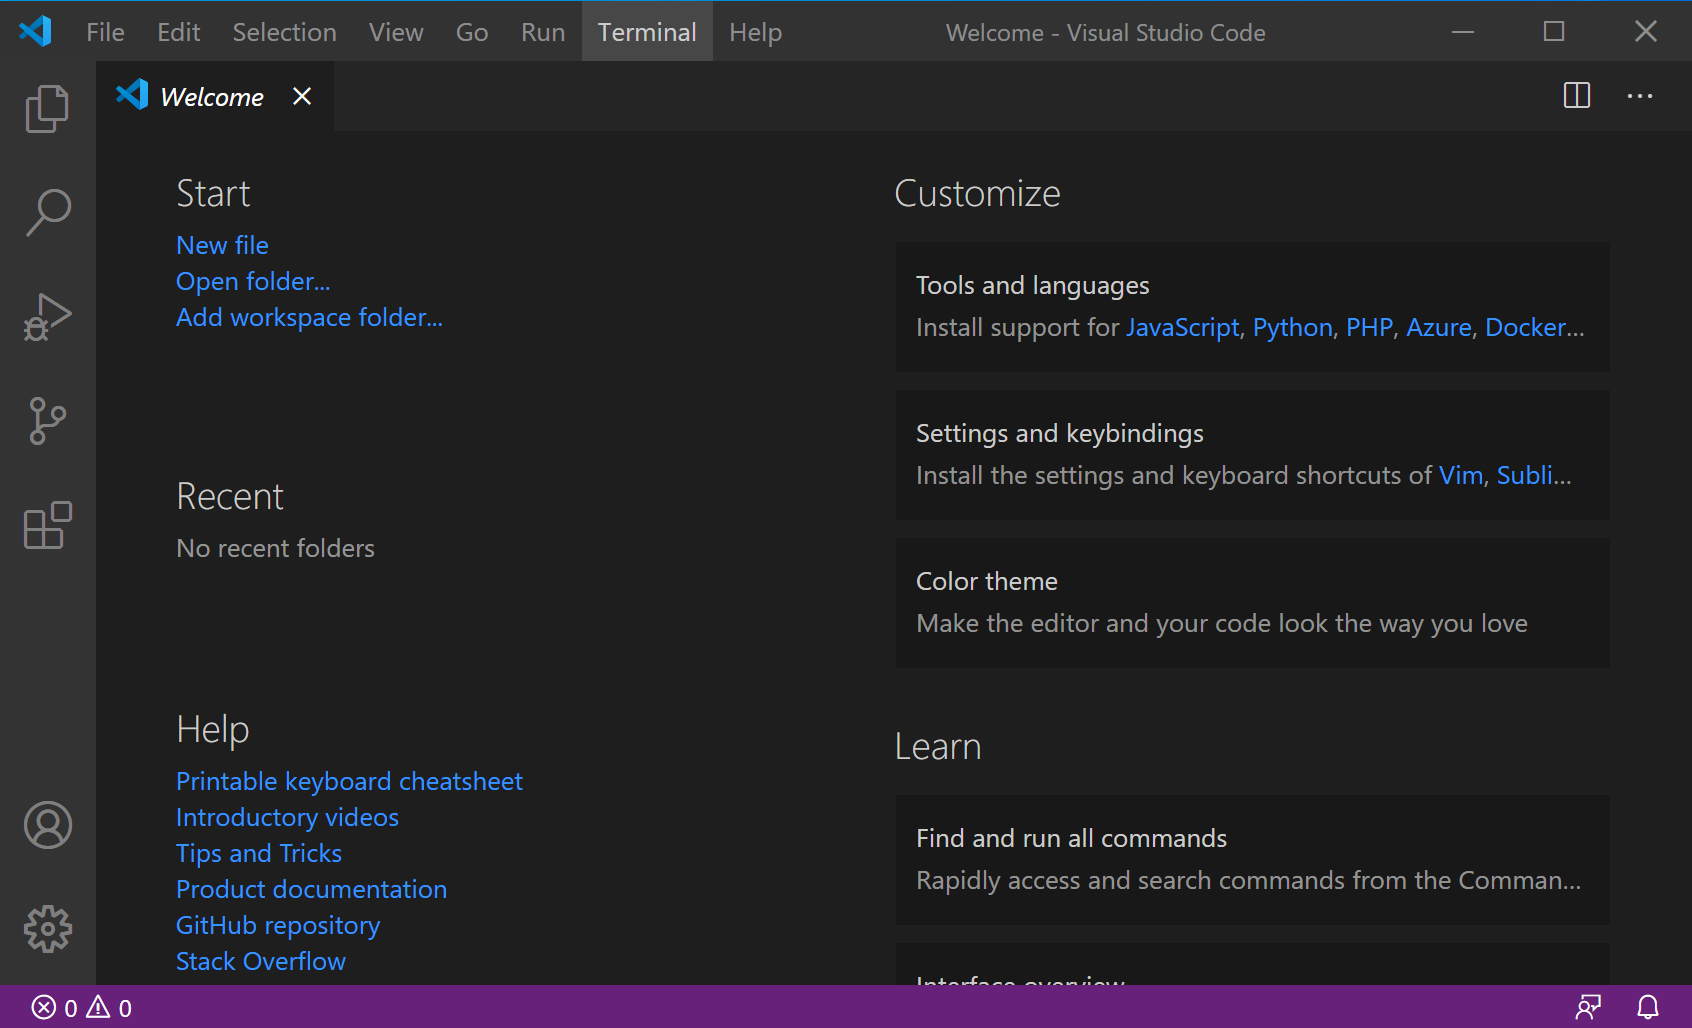Select the Search icon in the activity bar

(47, 211)
